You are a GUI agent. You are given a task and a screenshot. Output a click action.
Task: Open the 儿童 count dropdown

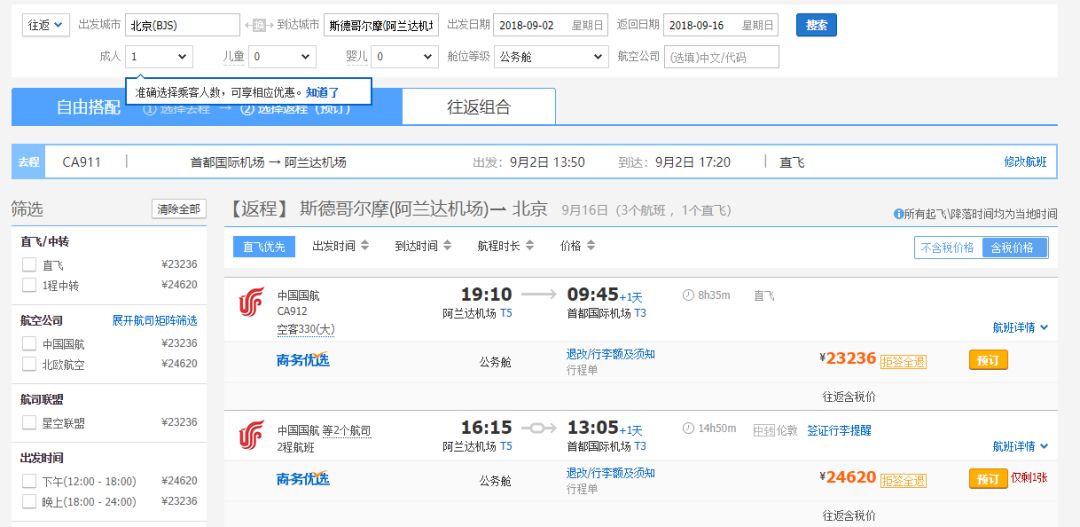[282, 57]
